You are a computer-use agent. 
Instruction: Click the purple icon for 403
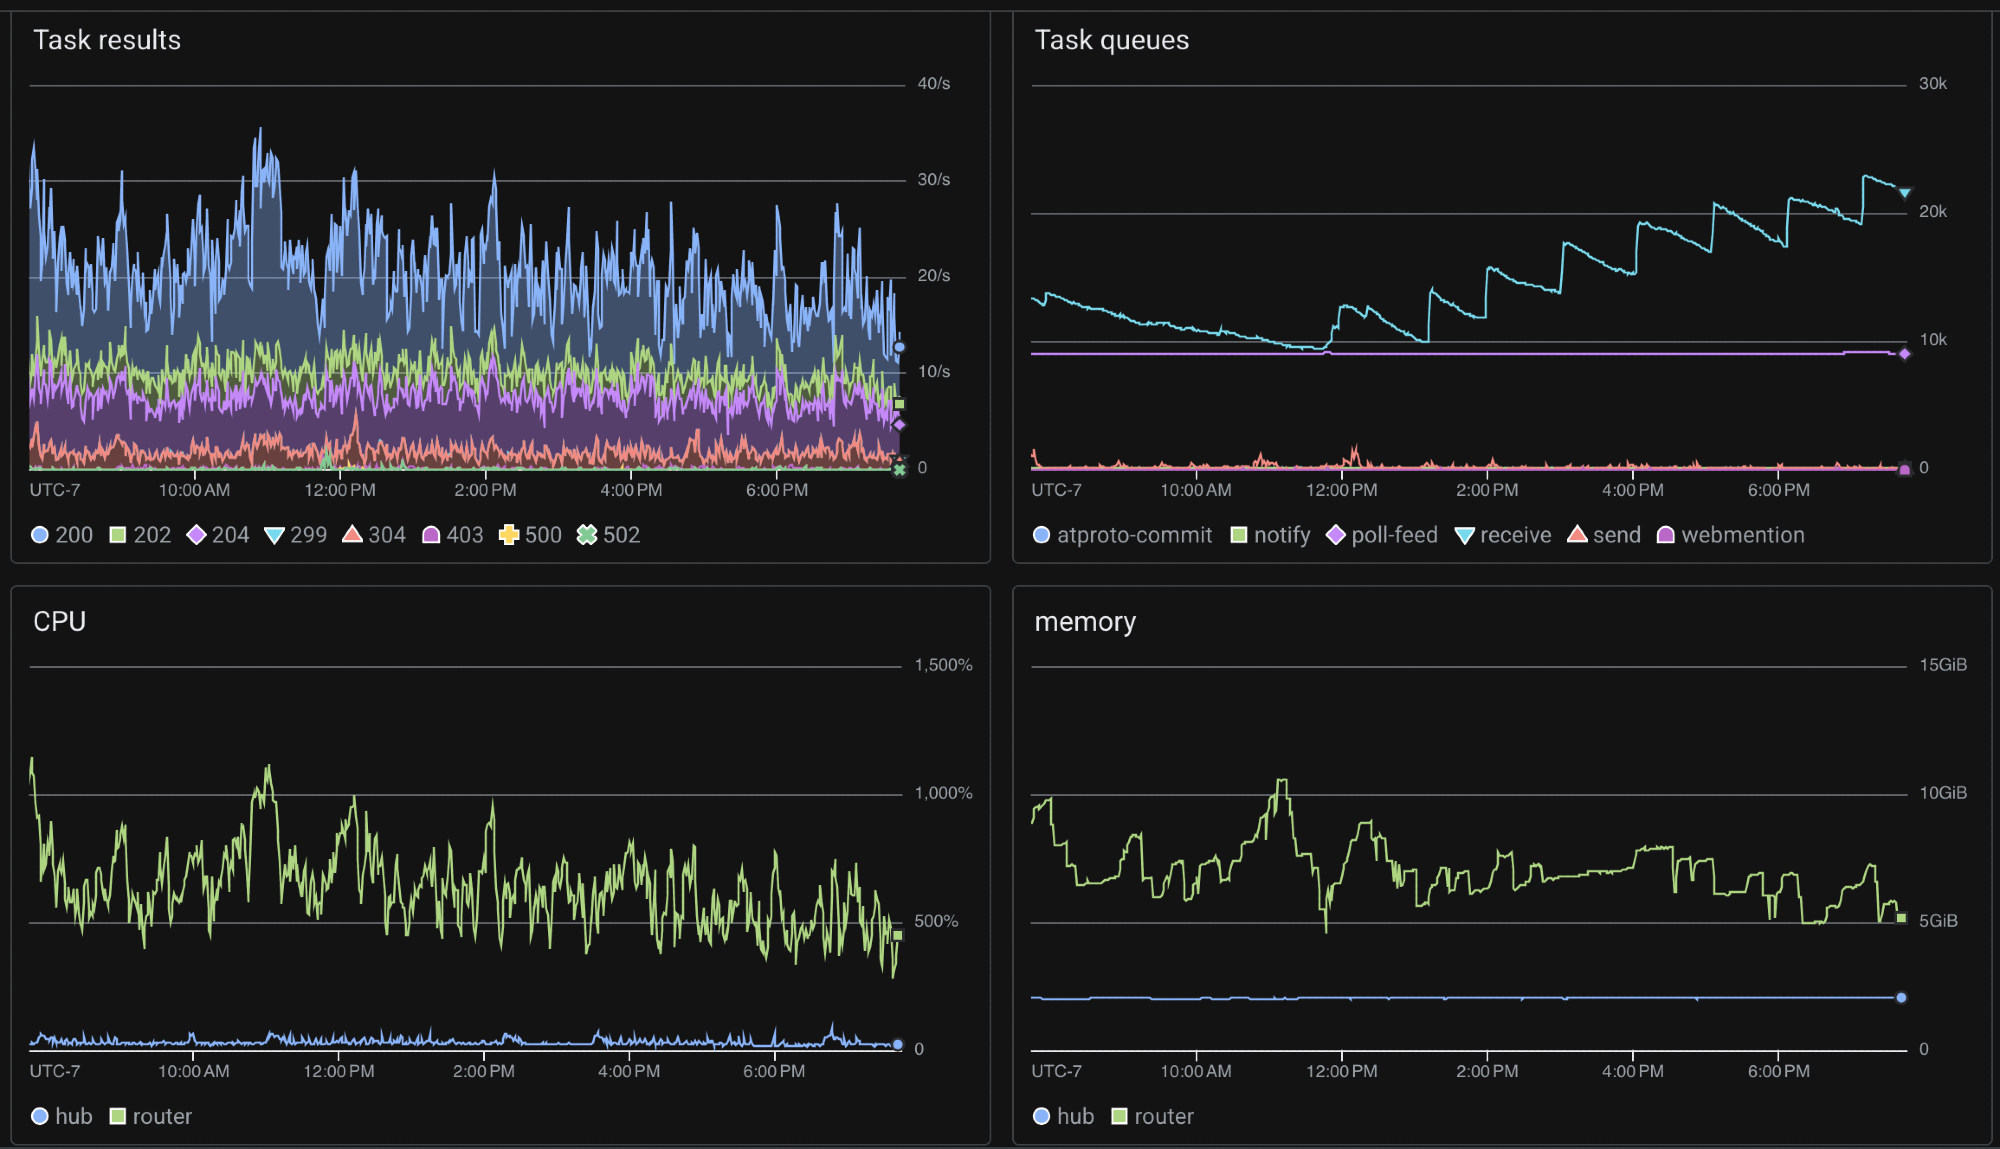(x=431, y=535)
